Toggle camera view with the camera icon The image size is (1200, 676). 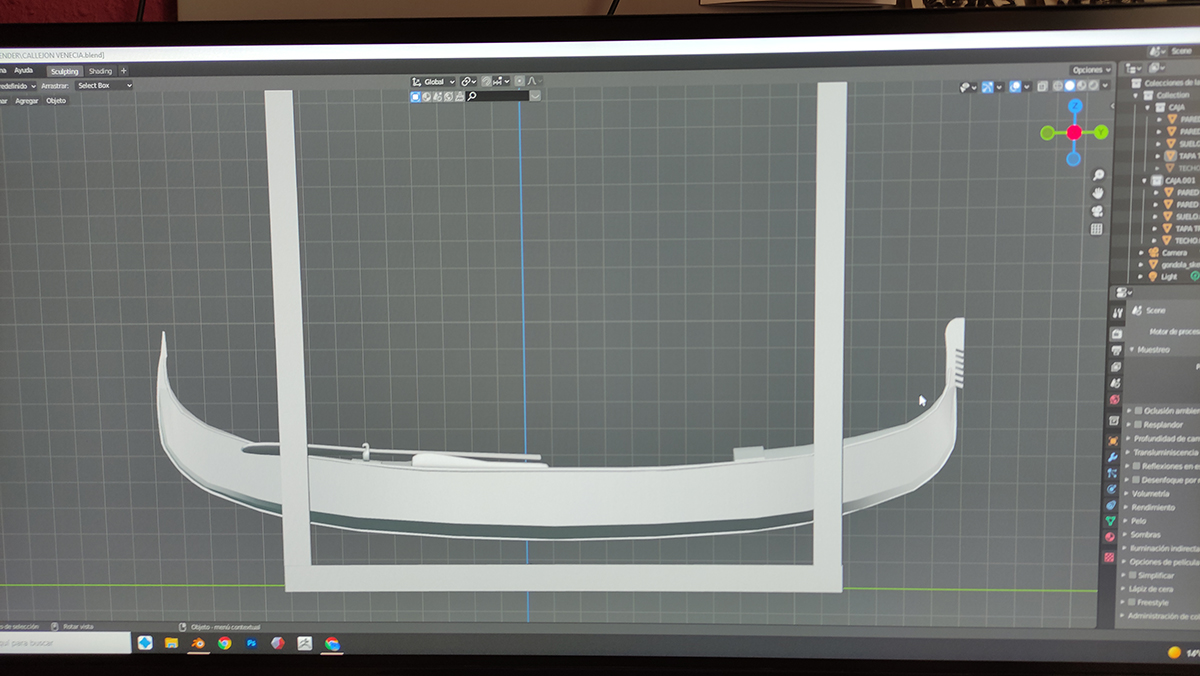[x=1098, y=211]
